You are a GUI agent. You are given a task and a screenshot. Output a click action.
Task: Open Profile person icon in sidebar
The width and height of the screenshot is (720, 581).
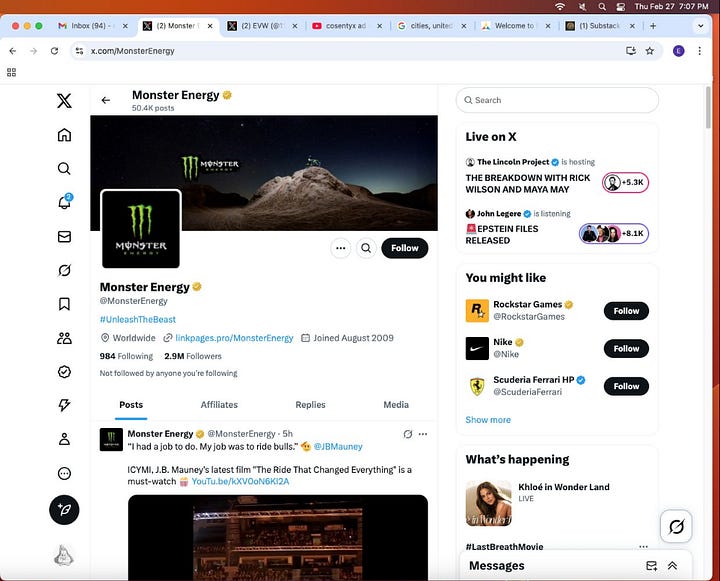64,439
